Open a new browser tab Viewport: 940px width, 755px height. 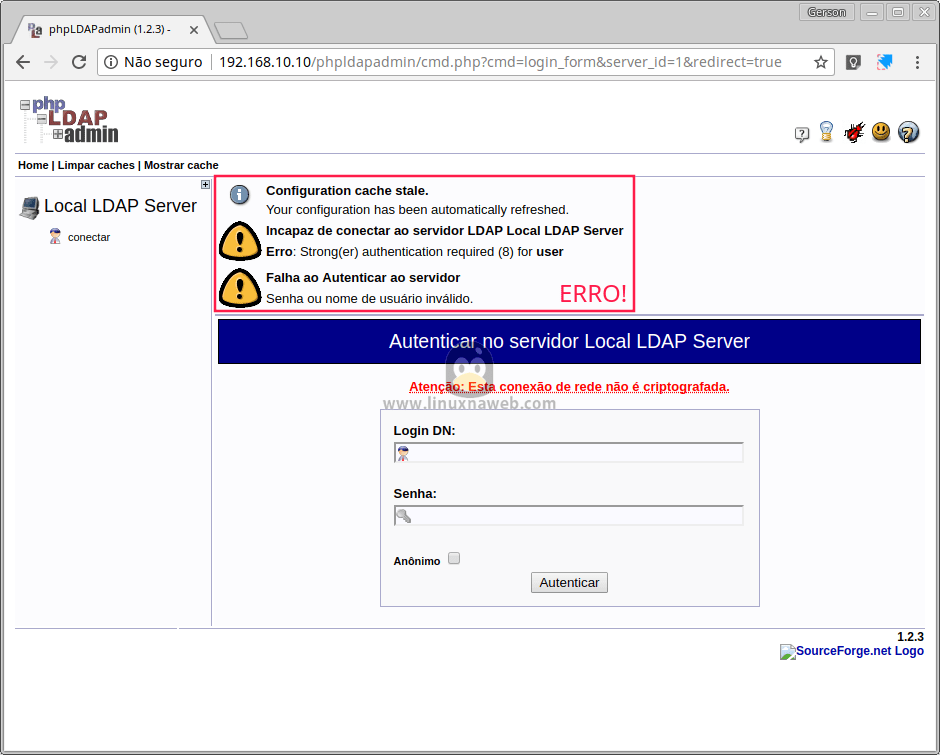pos(231,30)
